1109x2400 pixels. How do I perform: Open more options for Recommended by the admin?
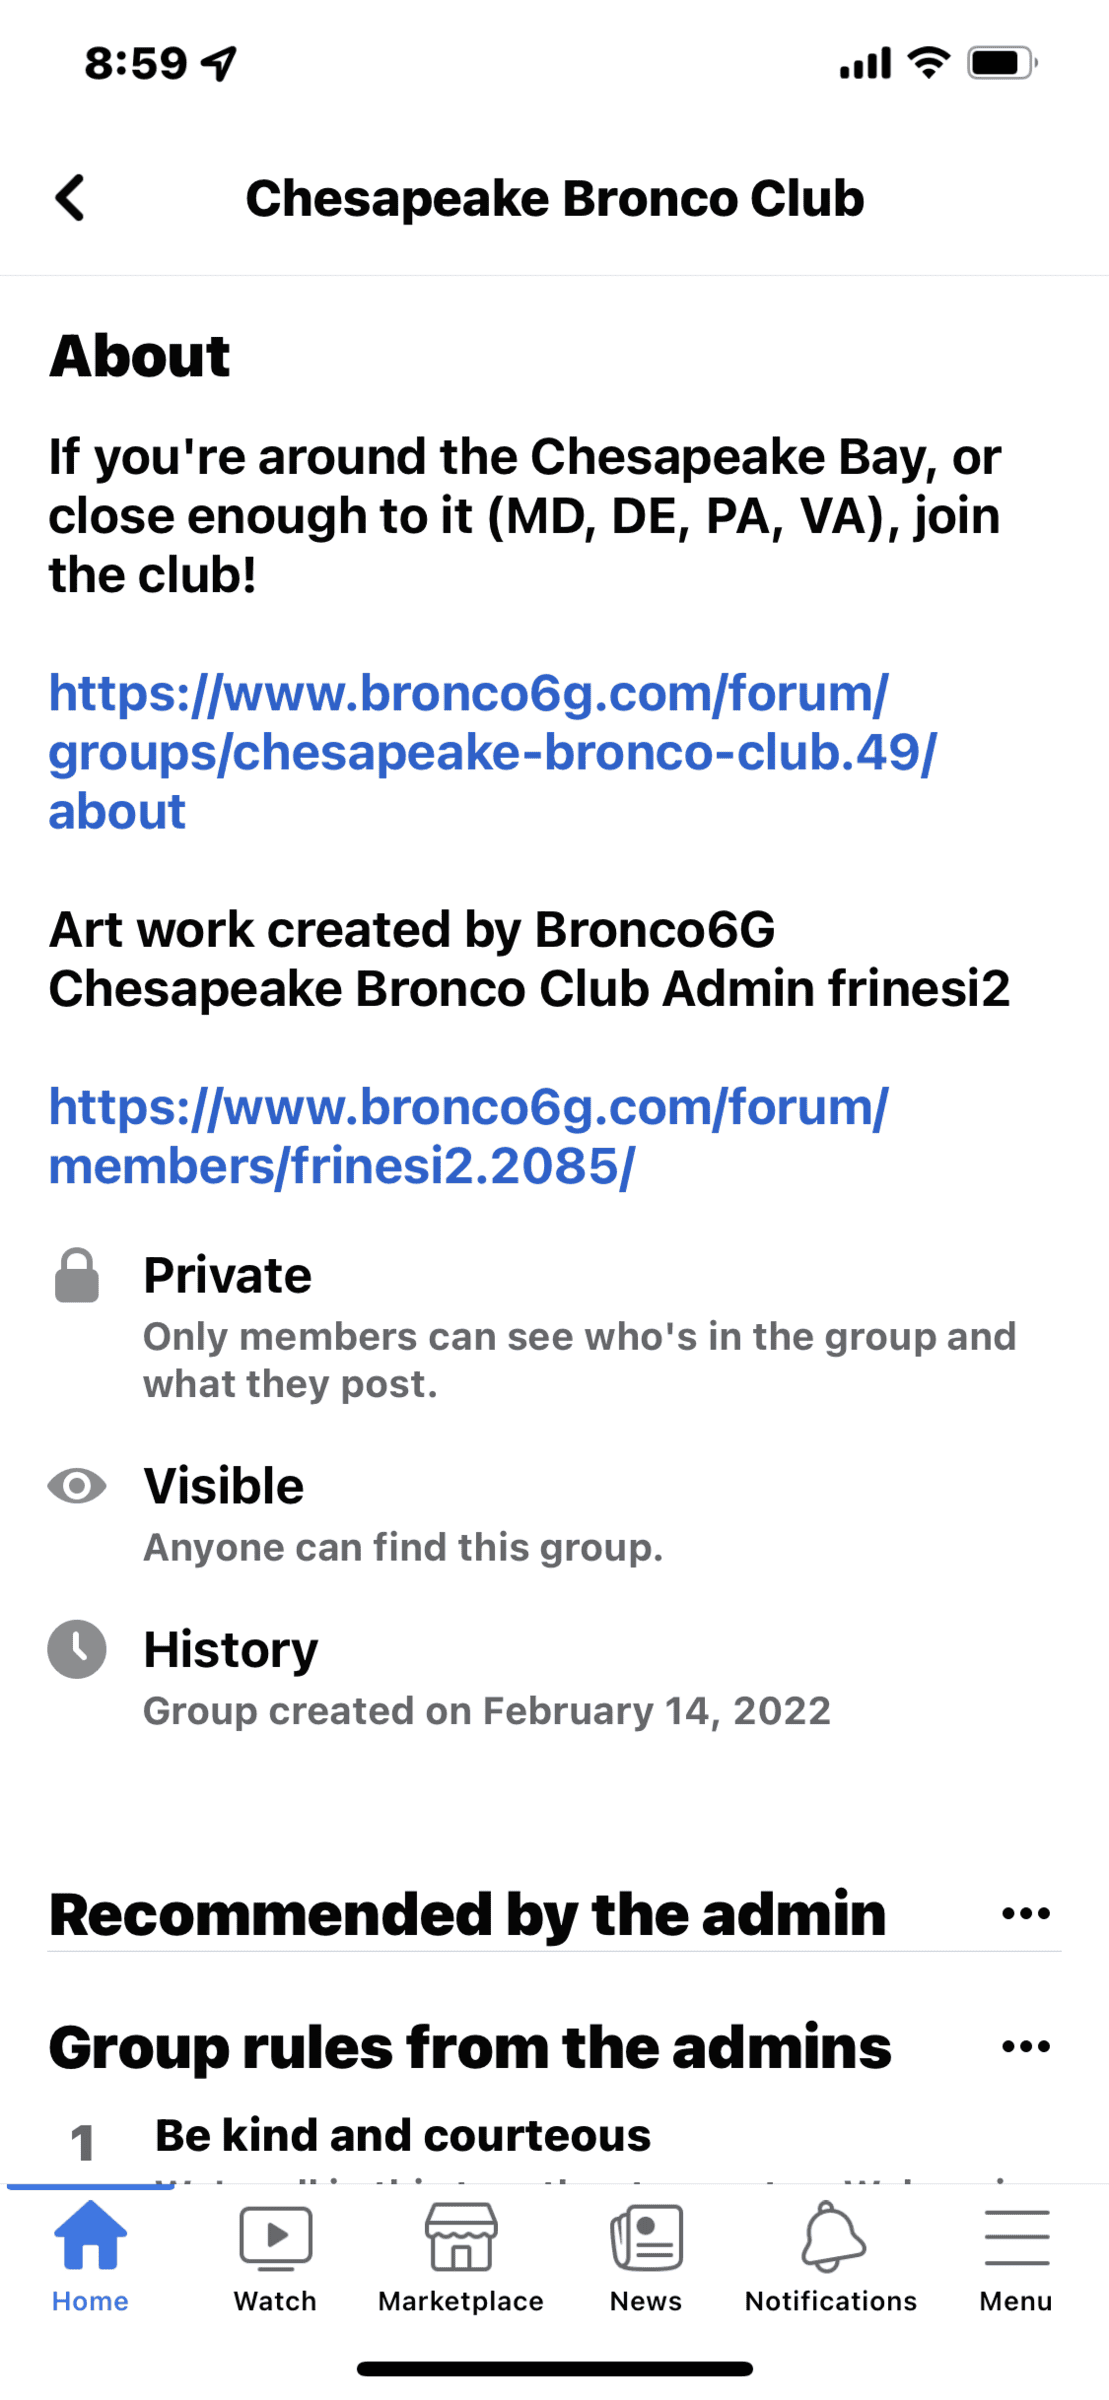(x=1026, y=1913)
